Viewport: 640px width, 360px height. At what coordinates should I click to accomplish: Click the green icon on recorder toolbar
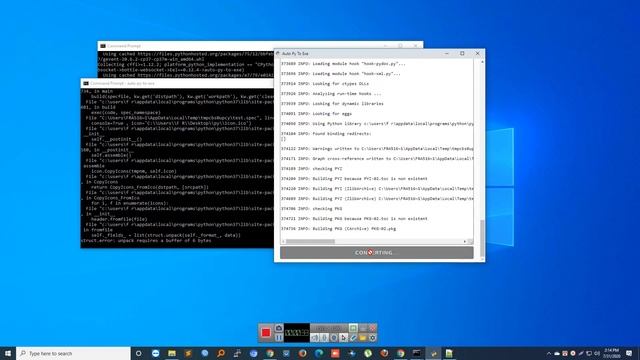coord(353,328)
